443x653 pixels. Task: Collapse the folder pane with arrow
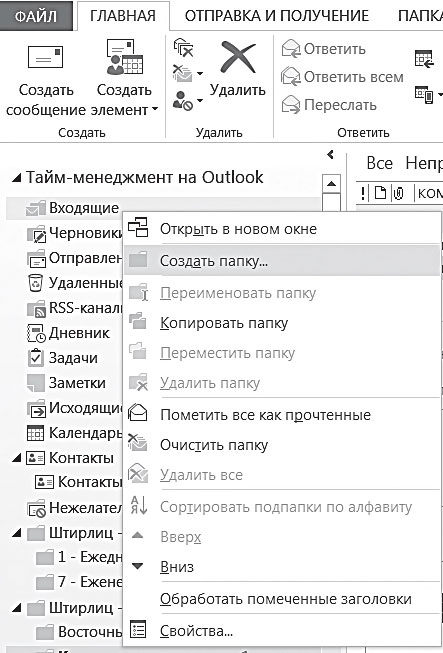click(x=331, y=155)
